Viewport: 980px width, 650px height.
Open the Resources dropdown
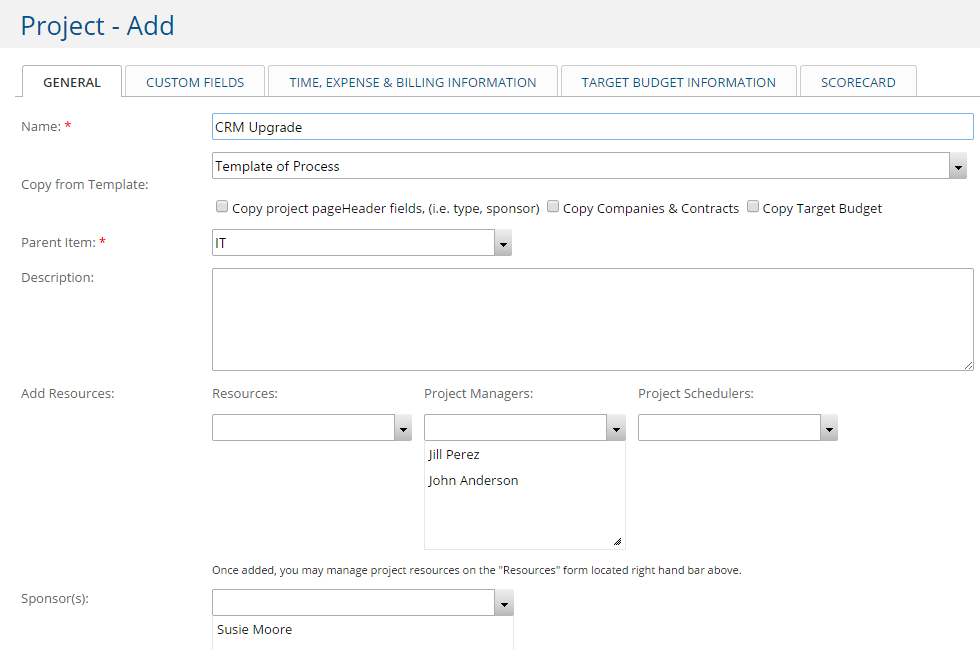pos(402,427)
